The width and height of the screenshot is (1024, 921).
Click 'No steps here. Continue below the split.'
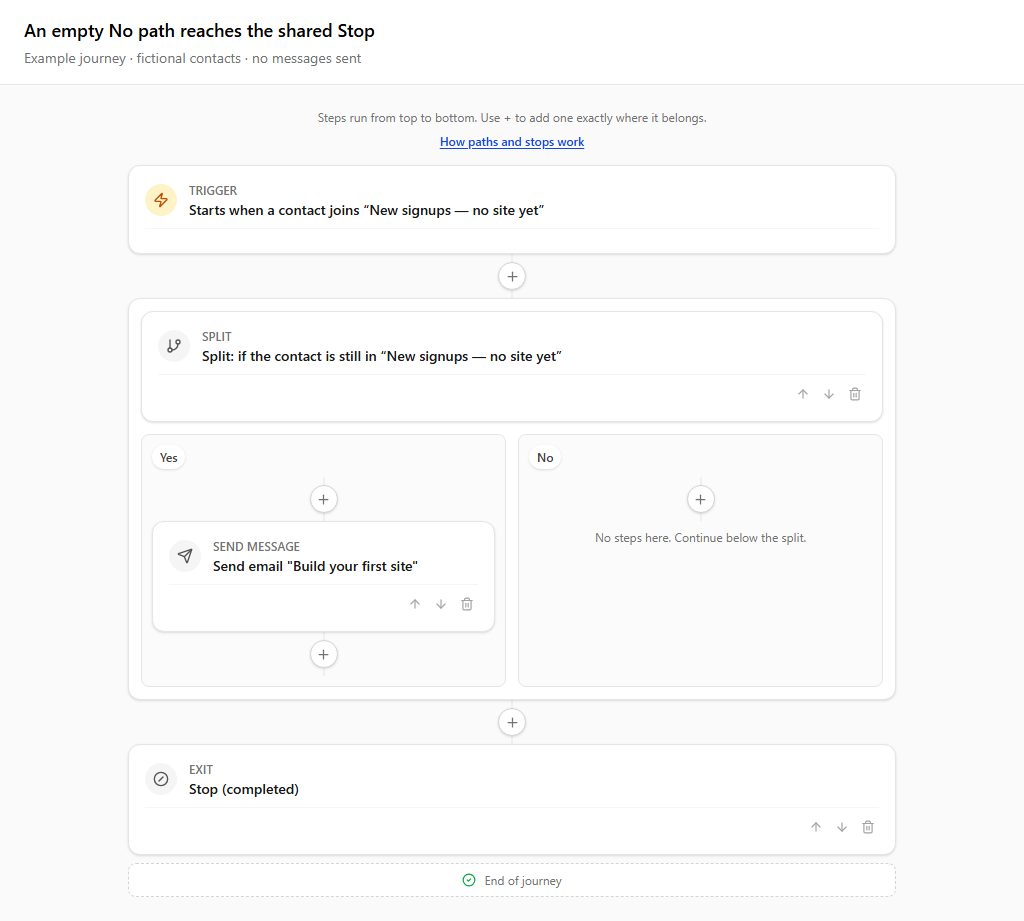pyautogui.click(x=700, y=538)
